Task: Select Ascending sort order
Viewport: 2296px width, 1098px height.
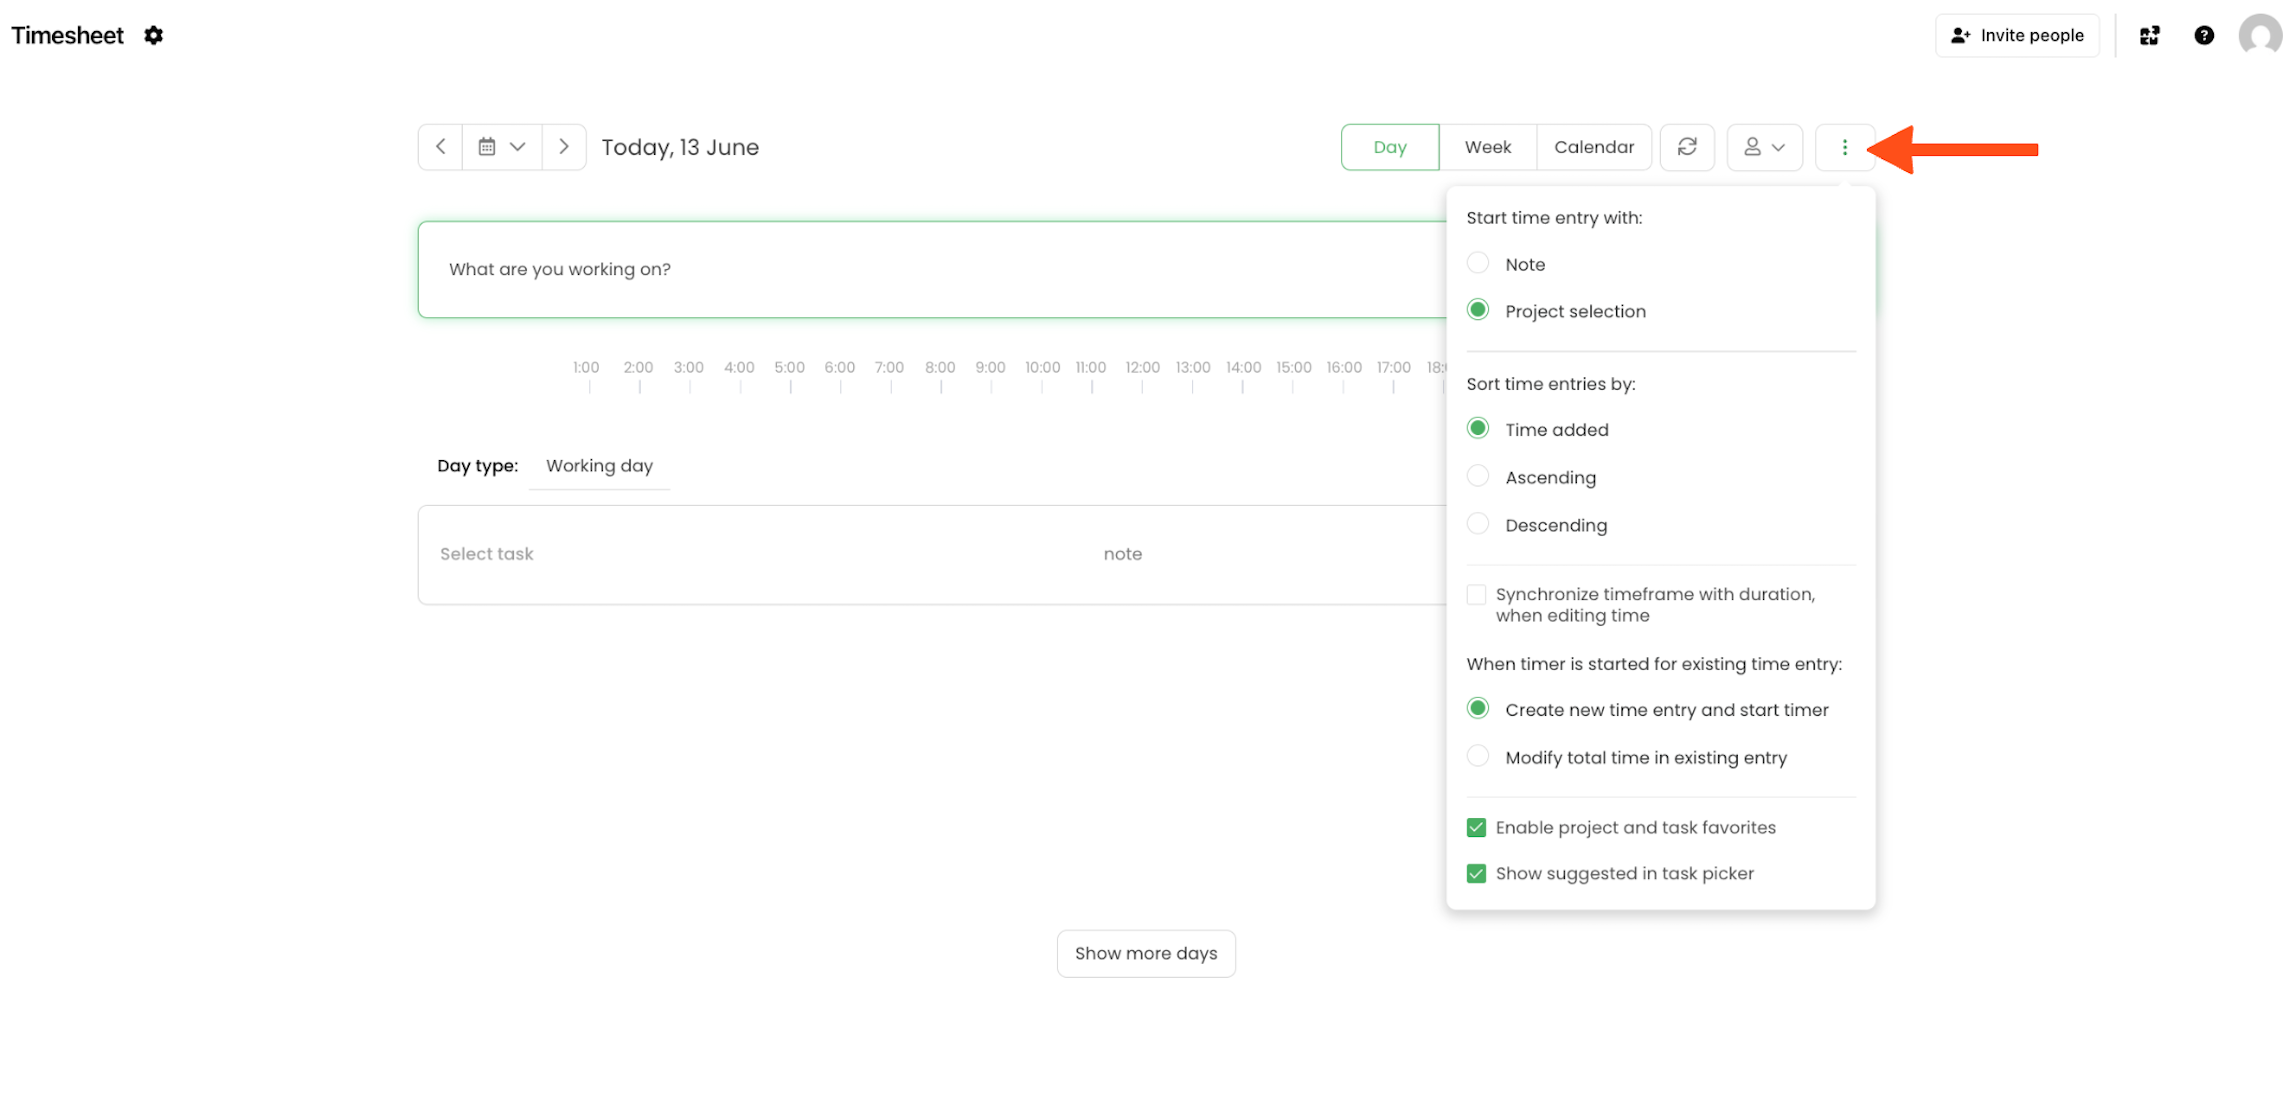Action: click(1478, 477)
